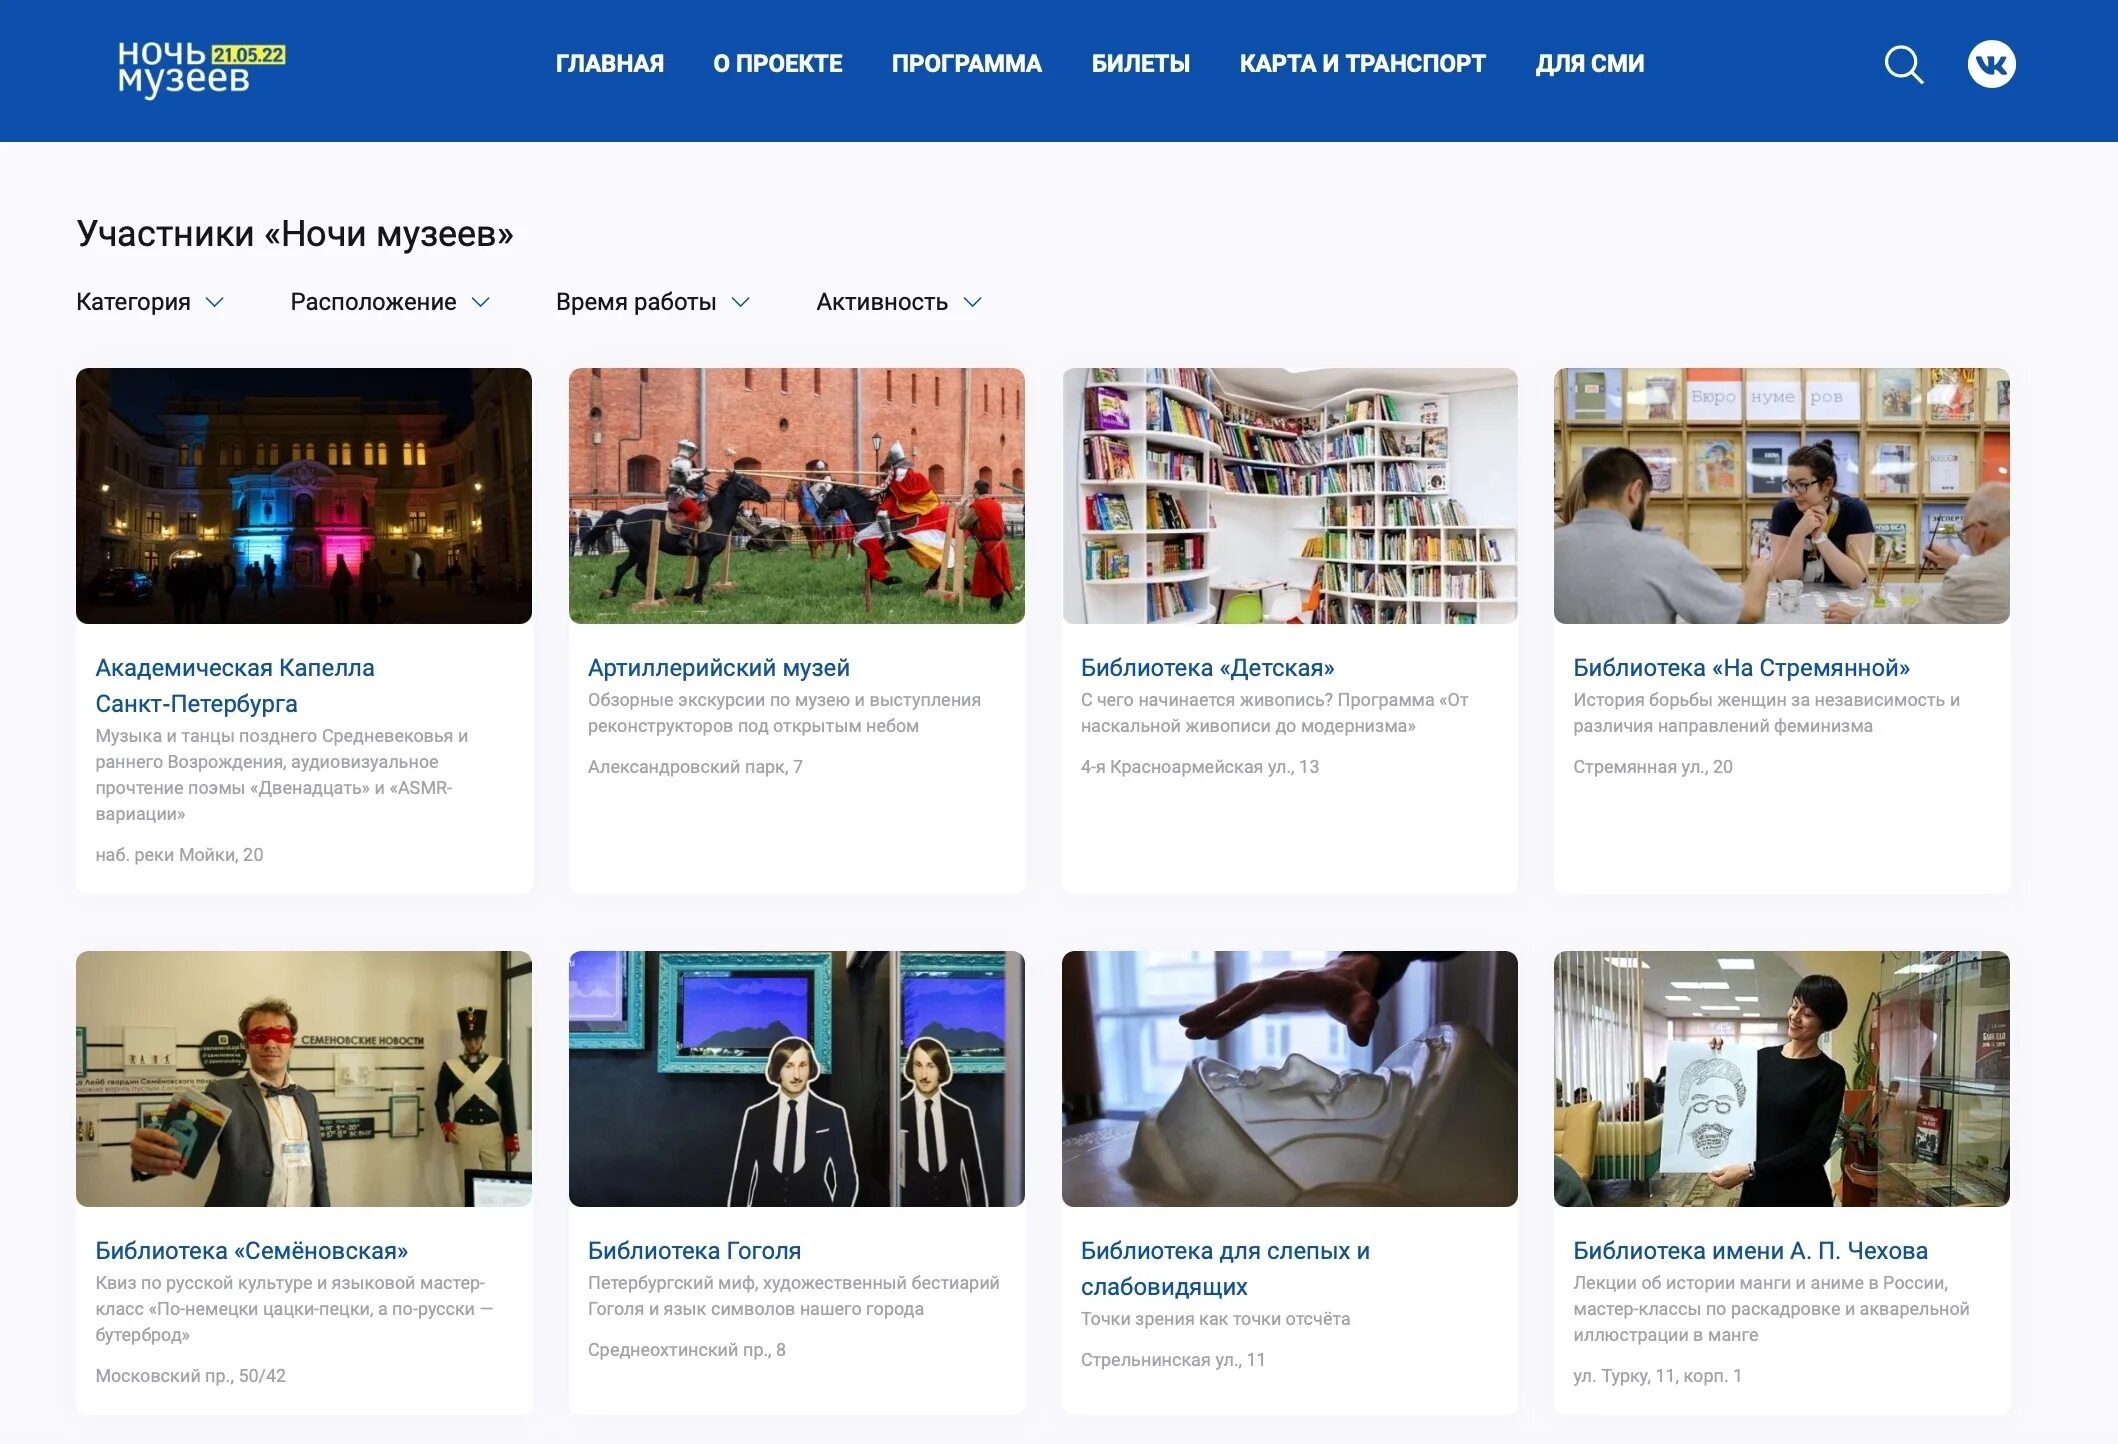2118x1444 pixels.
Task: Expand the Категория filter dropdown
Action: tap(150, 302)
